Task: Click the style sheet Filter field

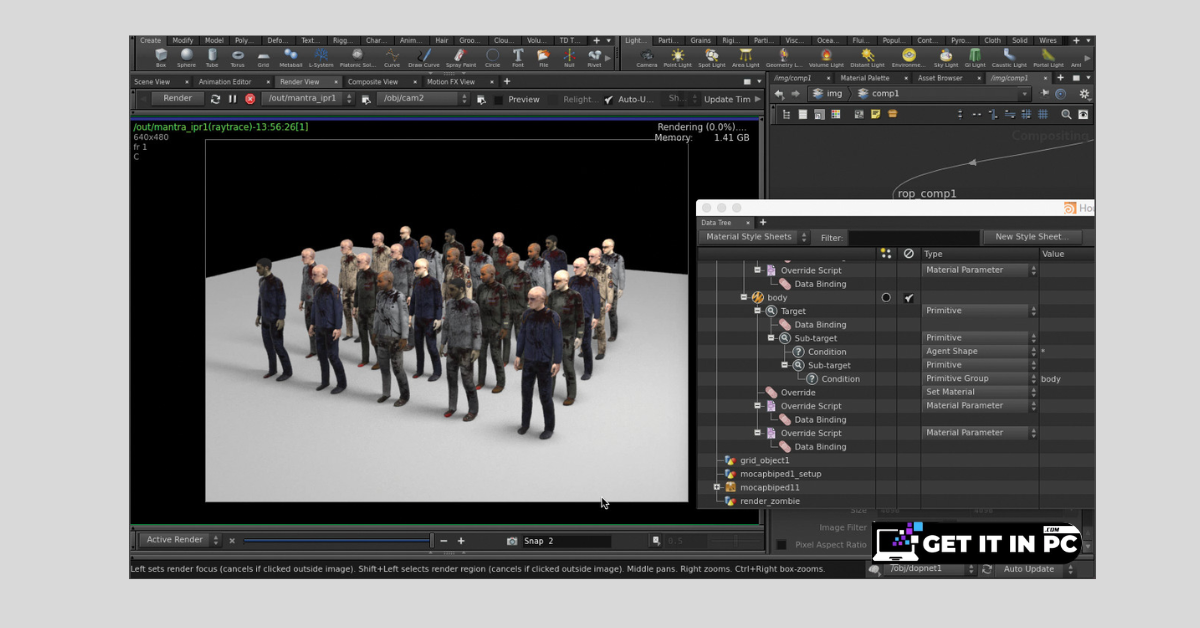Action: pos(913,238)
